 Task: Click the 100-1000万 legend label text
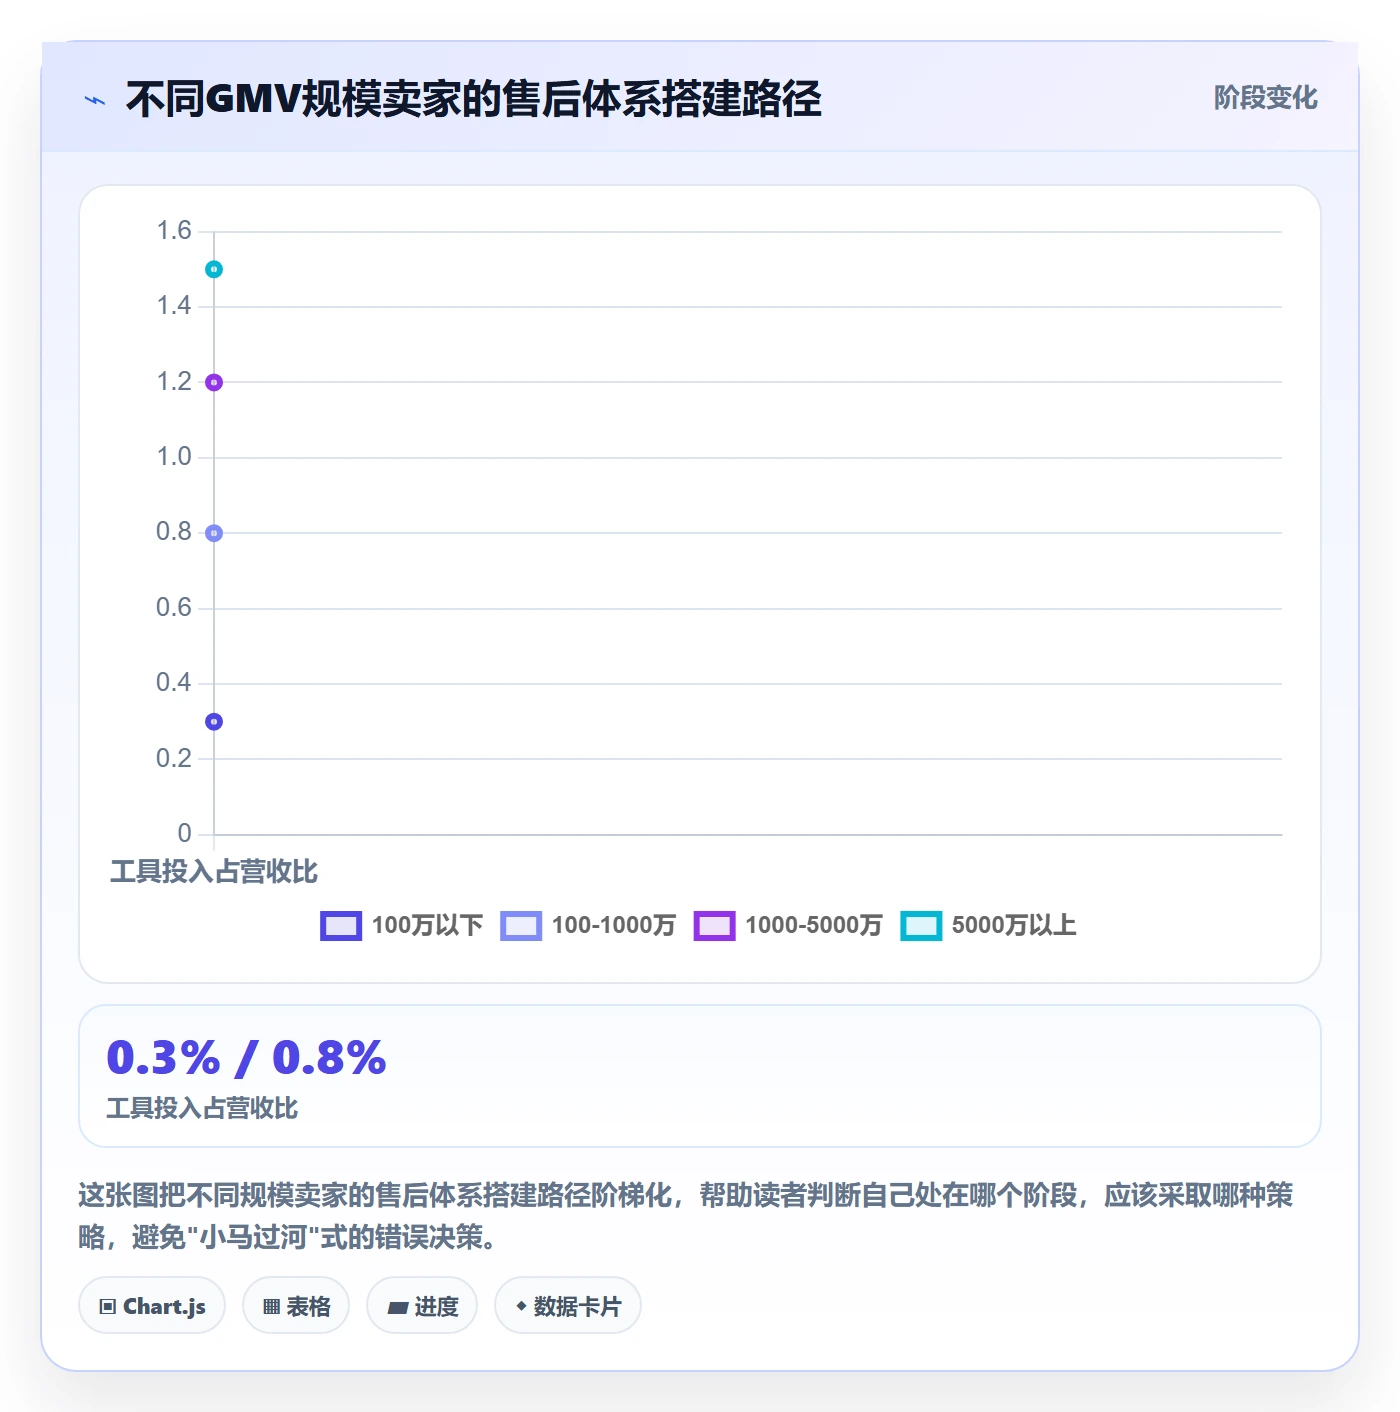coord(614,925)
